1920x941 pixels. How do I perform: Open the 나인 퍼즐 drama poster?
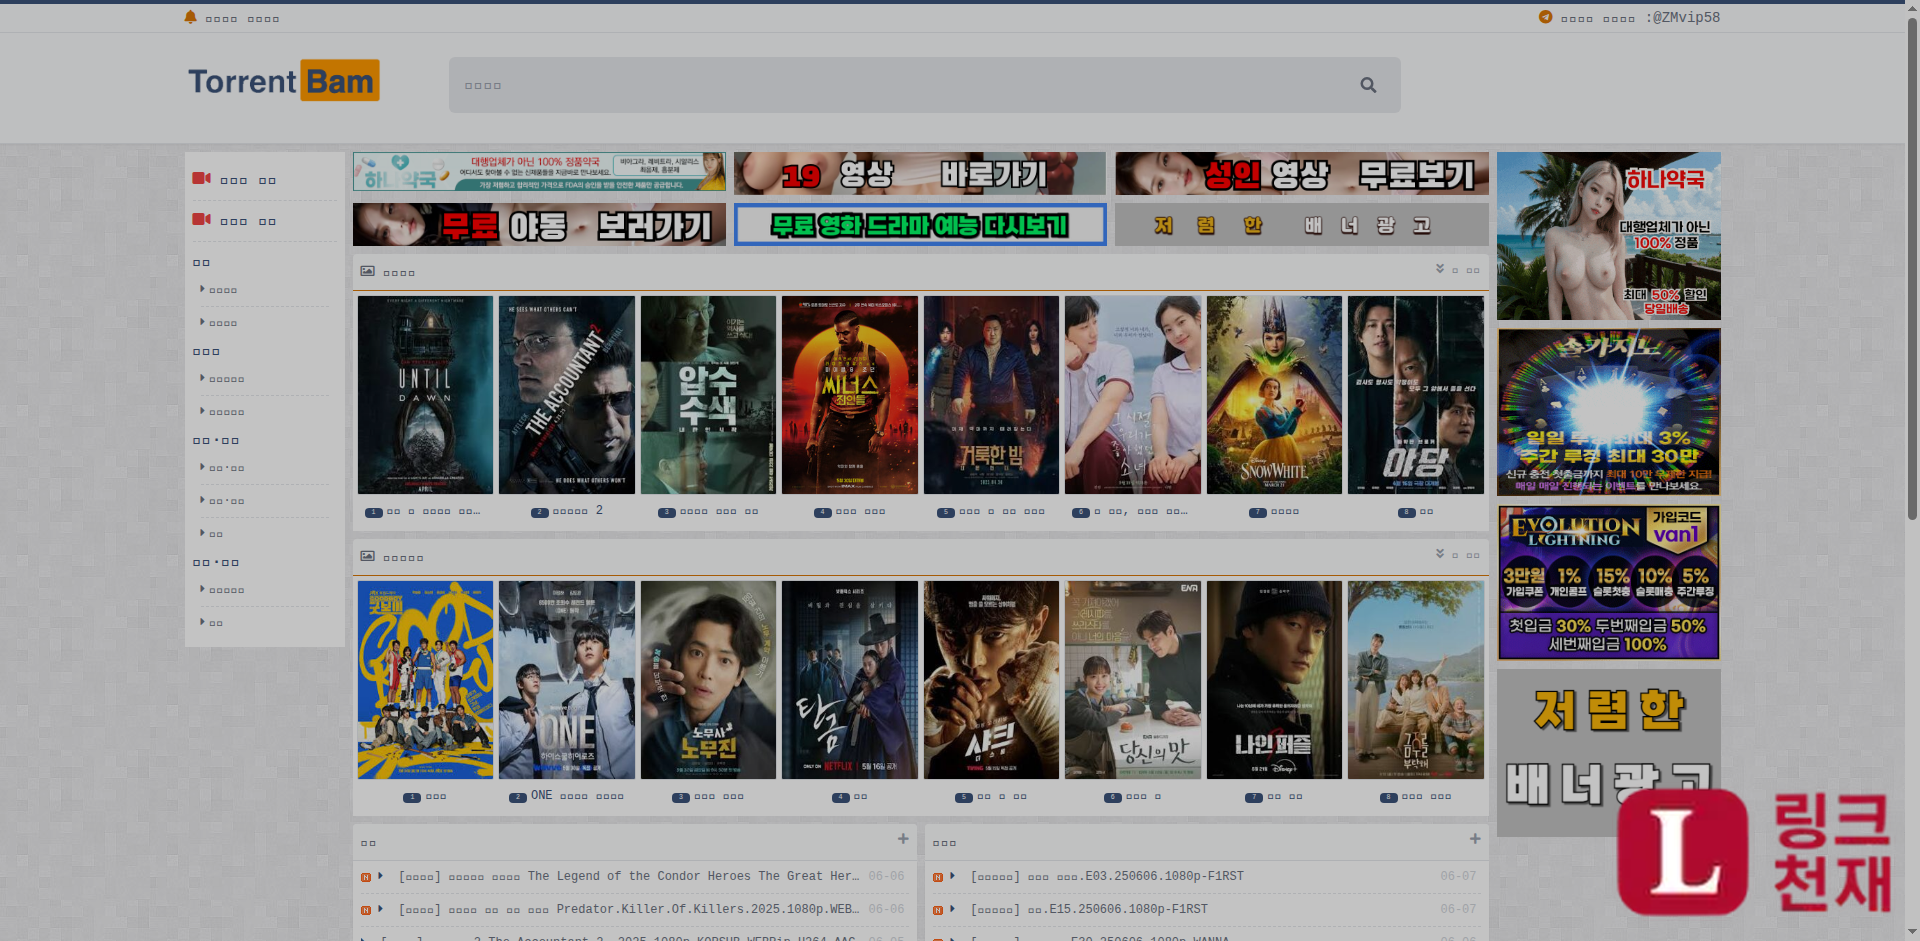tap(1274, 680)
